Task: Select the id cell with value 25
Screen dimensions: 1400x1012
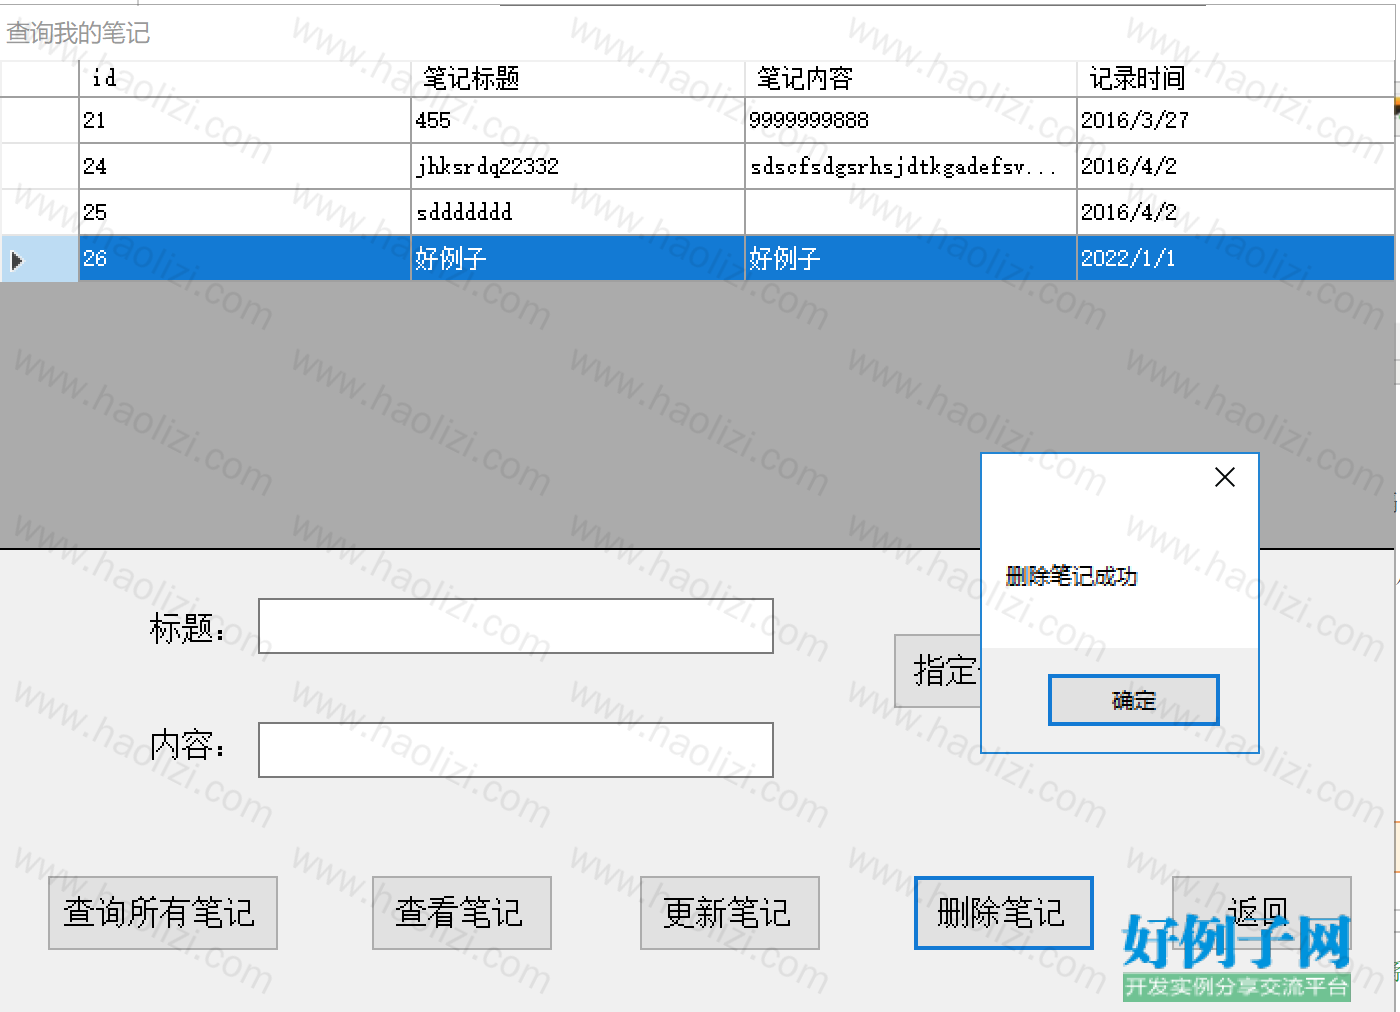Action: point(245,212)
